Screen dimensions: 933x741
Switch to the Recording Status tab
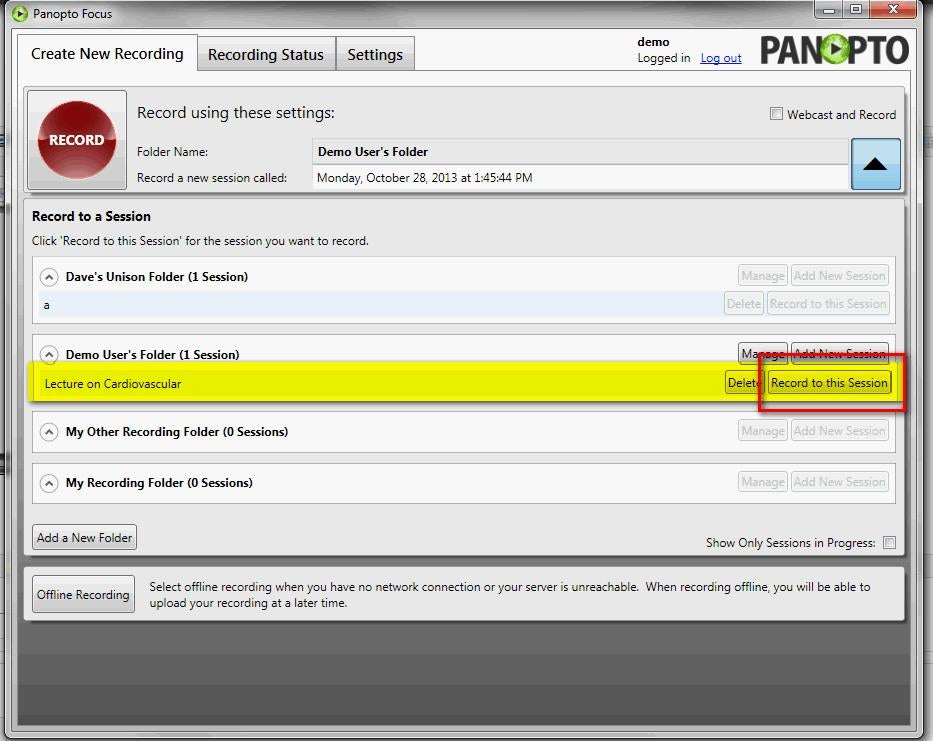266,54
